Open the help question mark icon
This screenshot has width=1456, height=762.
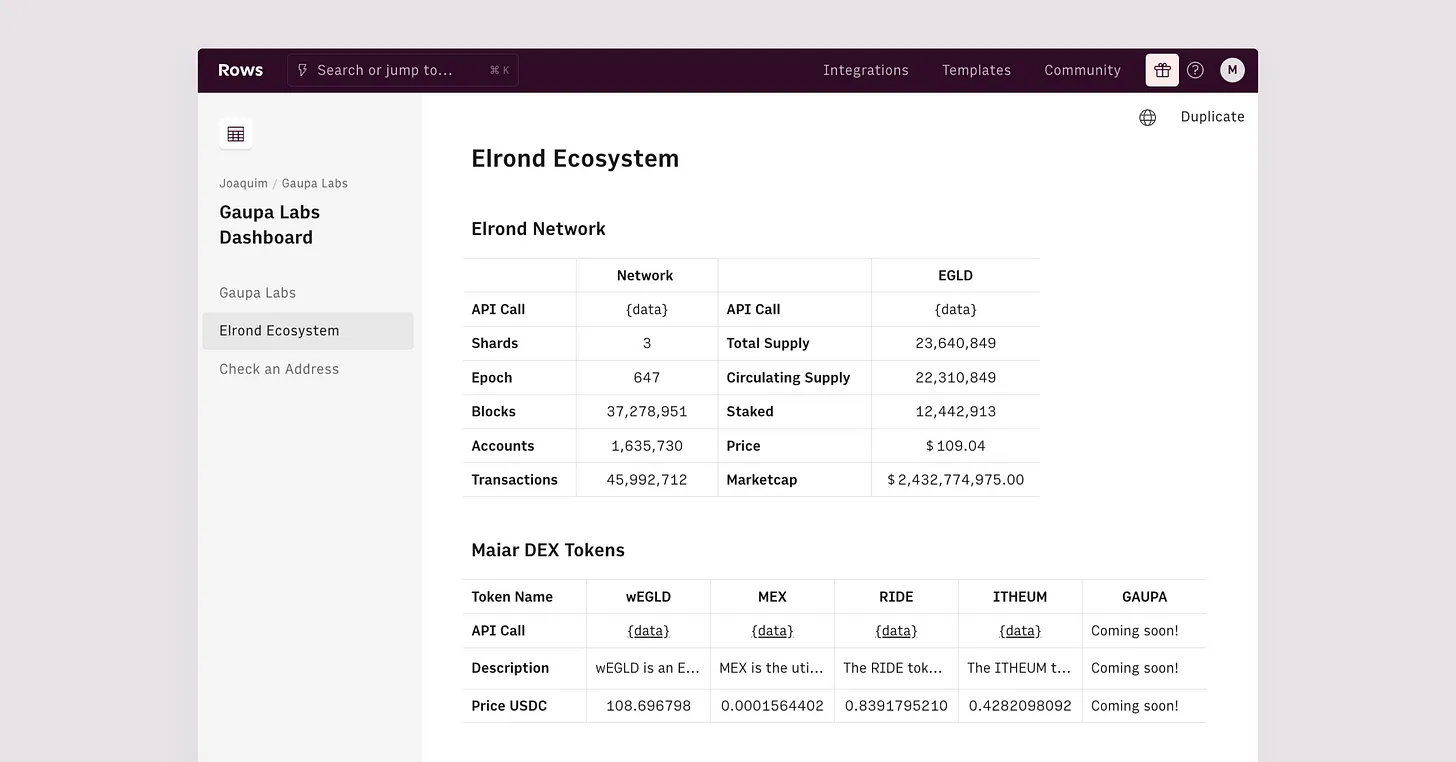click(x=1195, y=70)
